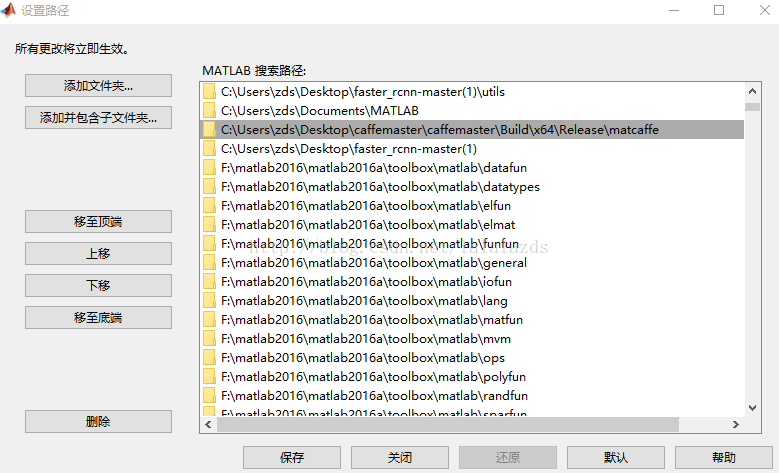Click the horizontal scrollbar thumb
The image size is (779, 473).
[448, 424]
